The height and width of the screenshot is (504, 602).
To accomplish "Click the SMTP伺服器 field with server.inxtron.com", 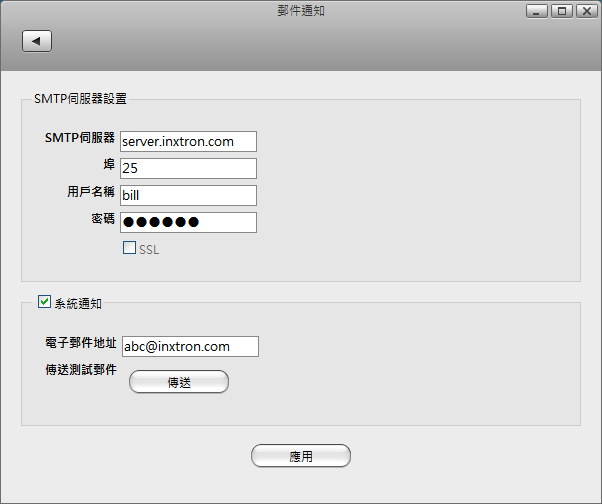I will [x=188, y=141].
